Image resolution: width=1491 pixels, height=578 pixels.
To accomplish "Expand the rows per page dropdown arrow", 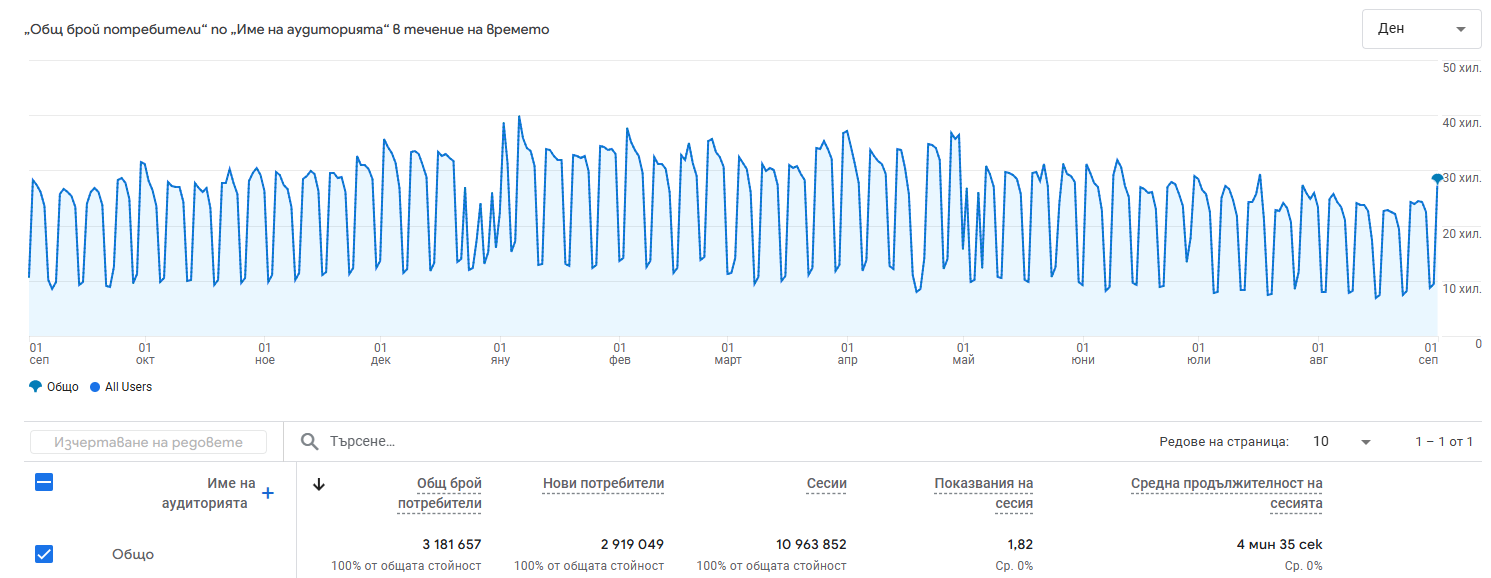I will point(1366,442).
